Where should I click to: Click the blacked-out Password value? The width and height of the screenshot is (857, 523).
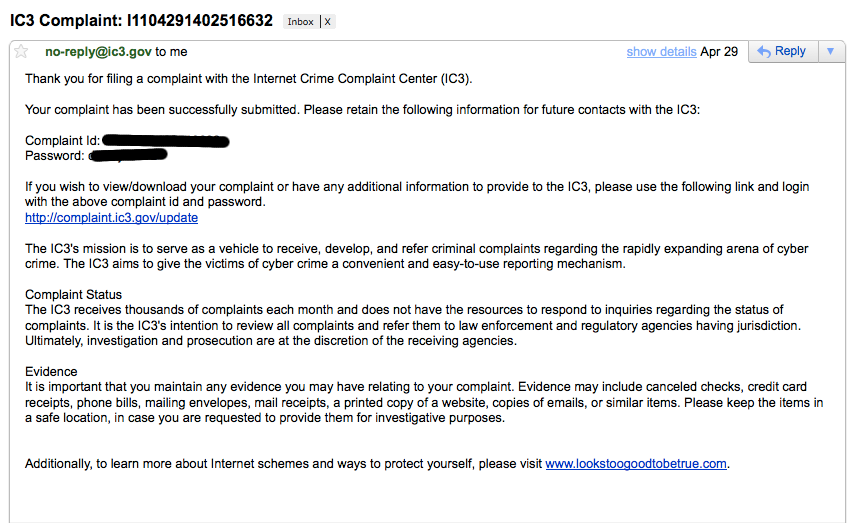(x=128, y=156)
